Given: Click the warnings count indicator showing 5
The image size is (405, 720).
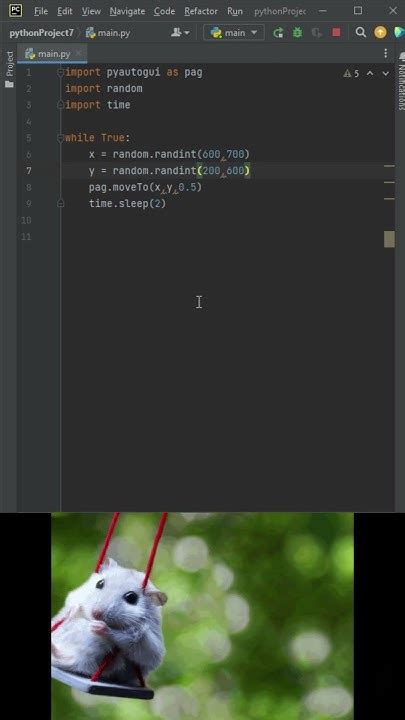Looking at the screenshot, I should pyautogui.click(x=351, y=73).
